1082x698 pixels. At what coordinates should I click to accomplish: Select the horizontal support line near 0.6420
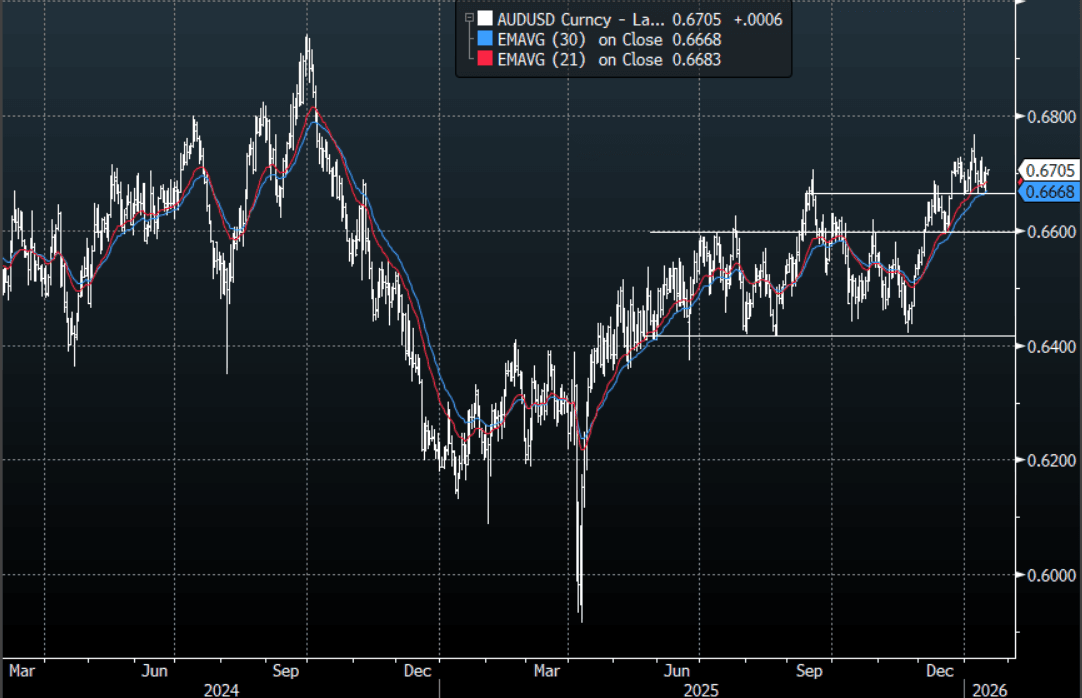[832, 336]
